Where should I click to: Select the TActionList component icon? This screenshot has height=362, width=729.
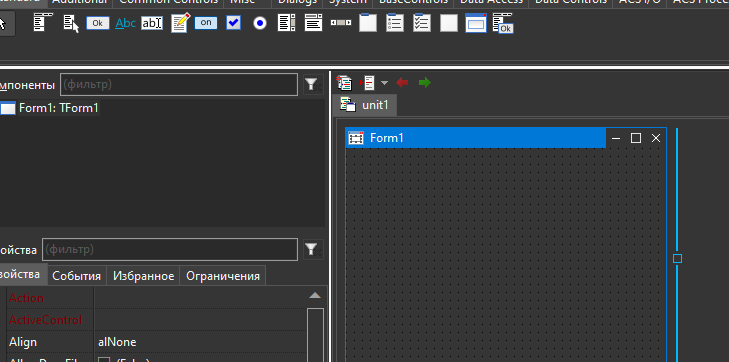(503, 23)
